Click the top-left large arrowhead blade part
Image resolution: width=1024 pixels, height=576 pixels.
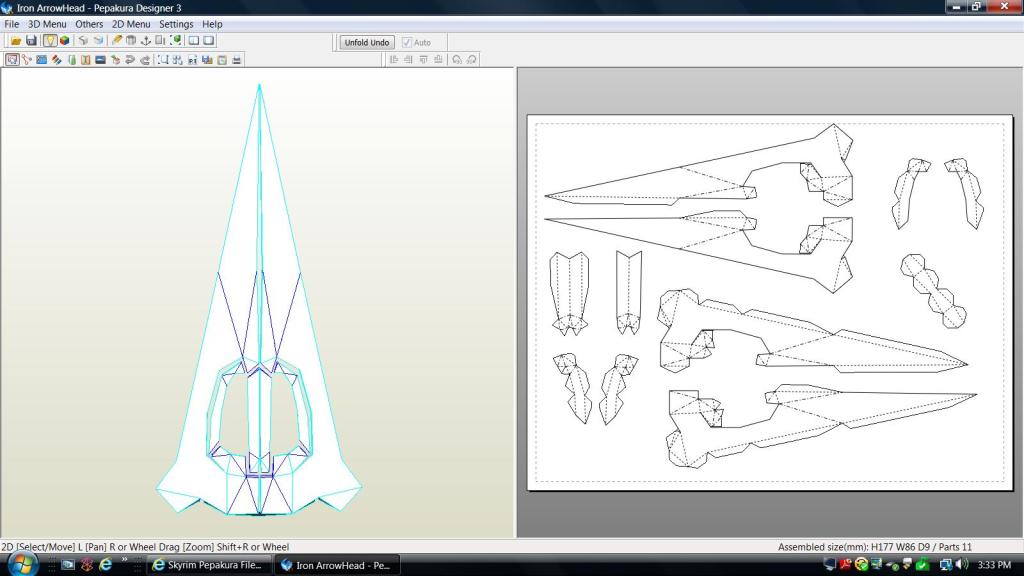pyautogui.click(x=699, y=165)
